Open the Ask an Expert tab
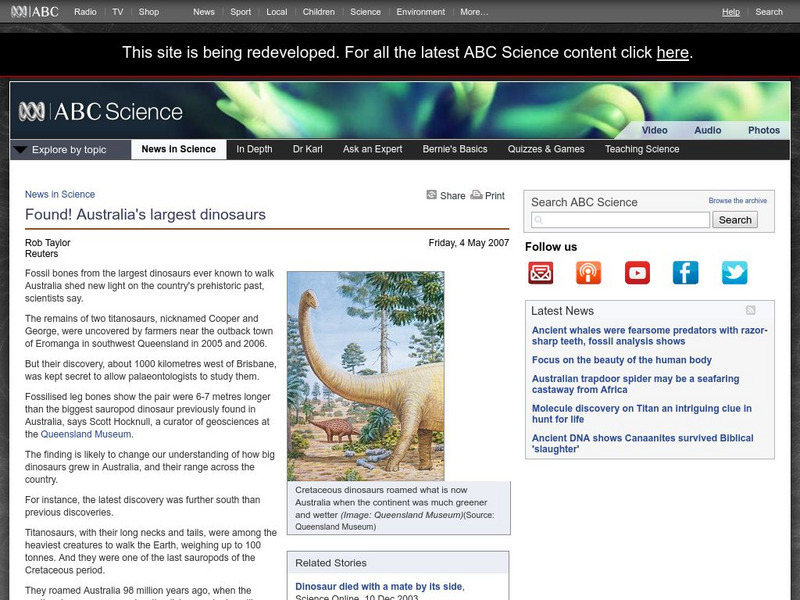The image size is (800, 600). point(372,149)
